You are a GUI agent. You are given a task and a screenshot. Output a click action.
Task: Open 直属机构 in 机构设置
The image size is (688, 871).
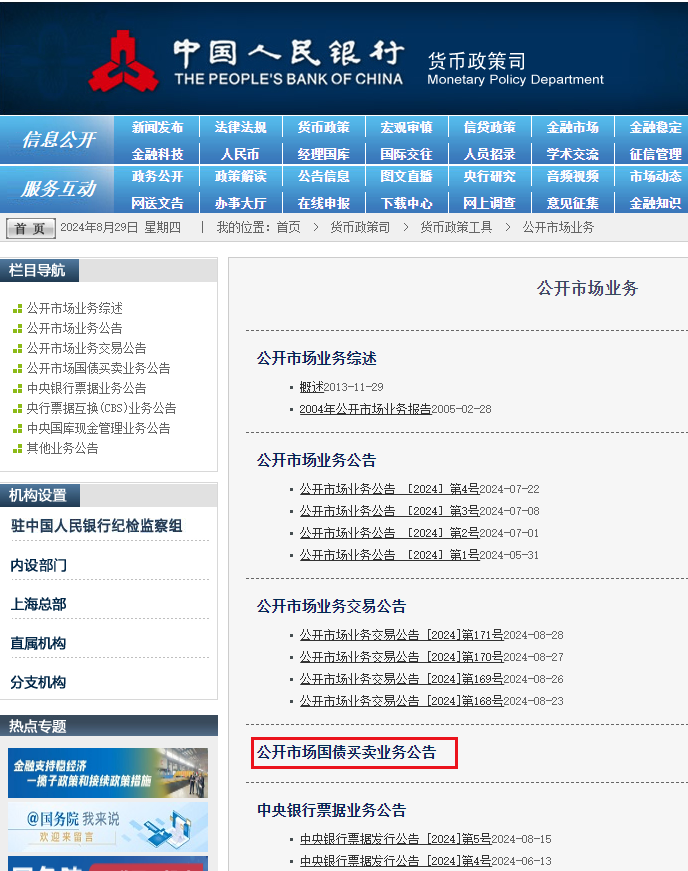38,643
